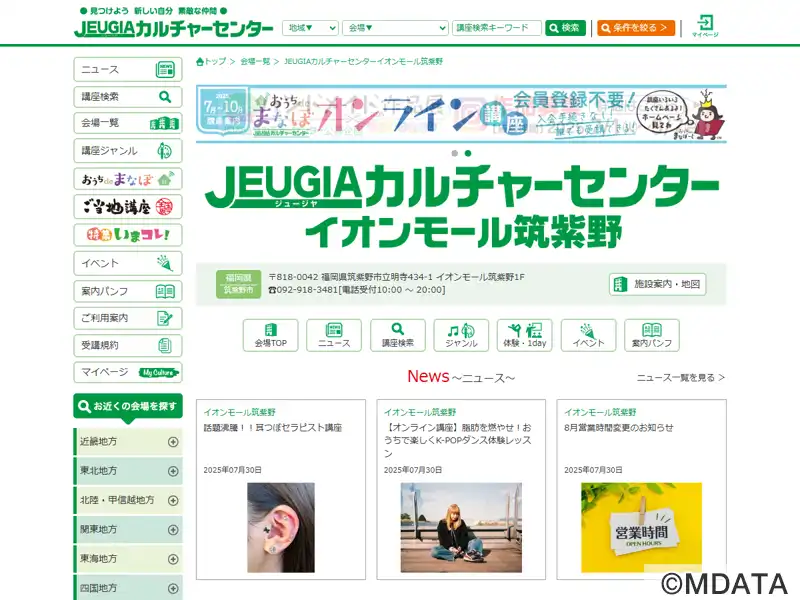The width and height of the screenshot is (800, 600).
Task: Click the 講座検索 magnifier icon button
Action: [397, 335]
